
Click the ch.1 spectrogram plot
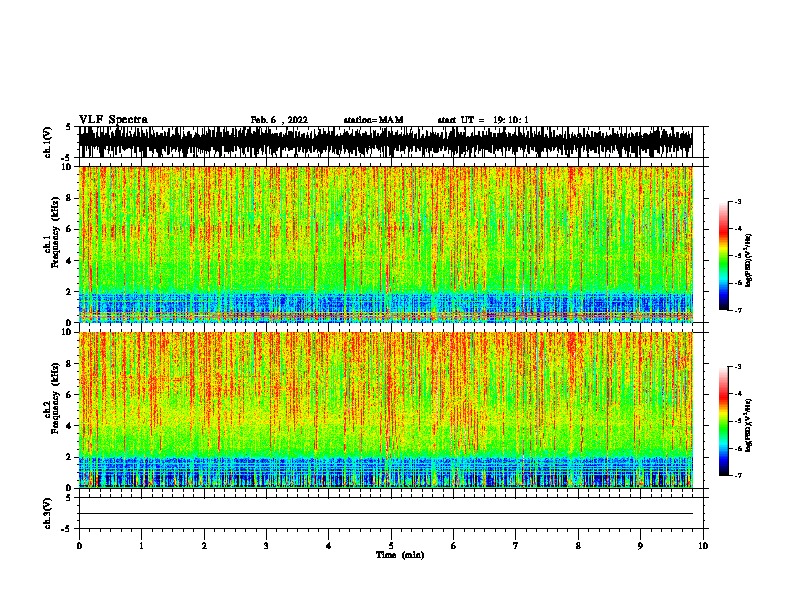[386, 244]
